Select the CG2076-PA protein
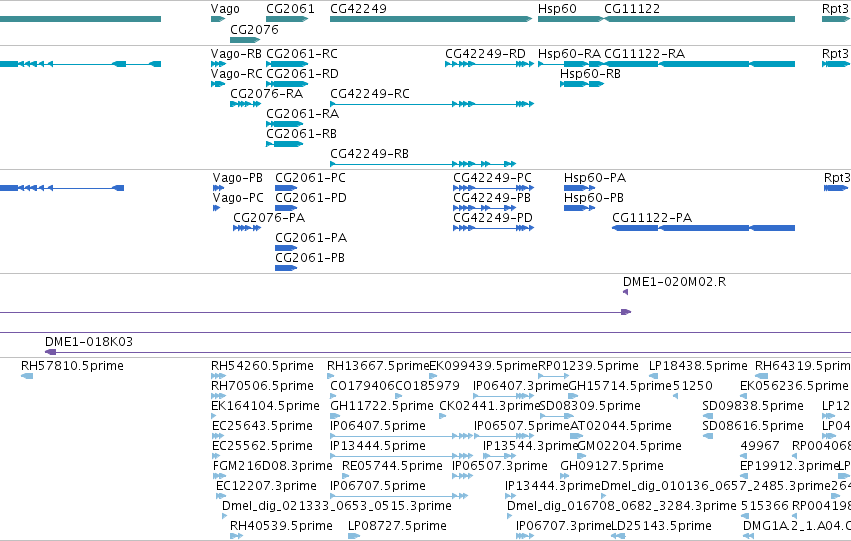This screenshot has height=541, width=851. [247, 228]
